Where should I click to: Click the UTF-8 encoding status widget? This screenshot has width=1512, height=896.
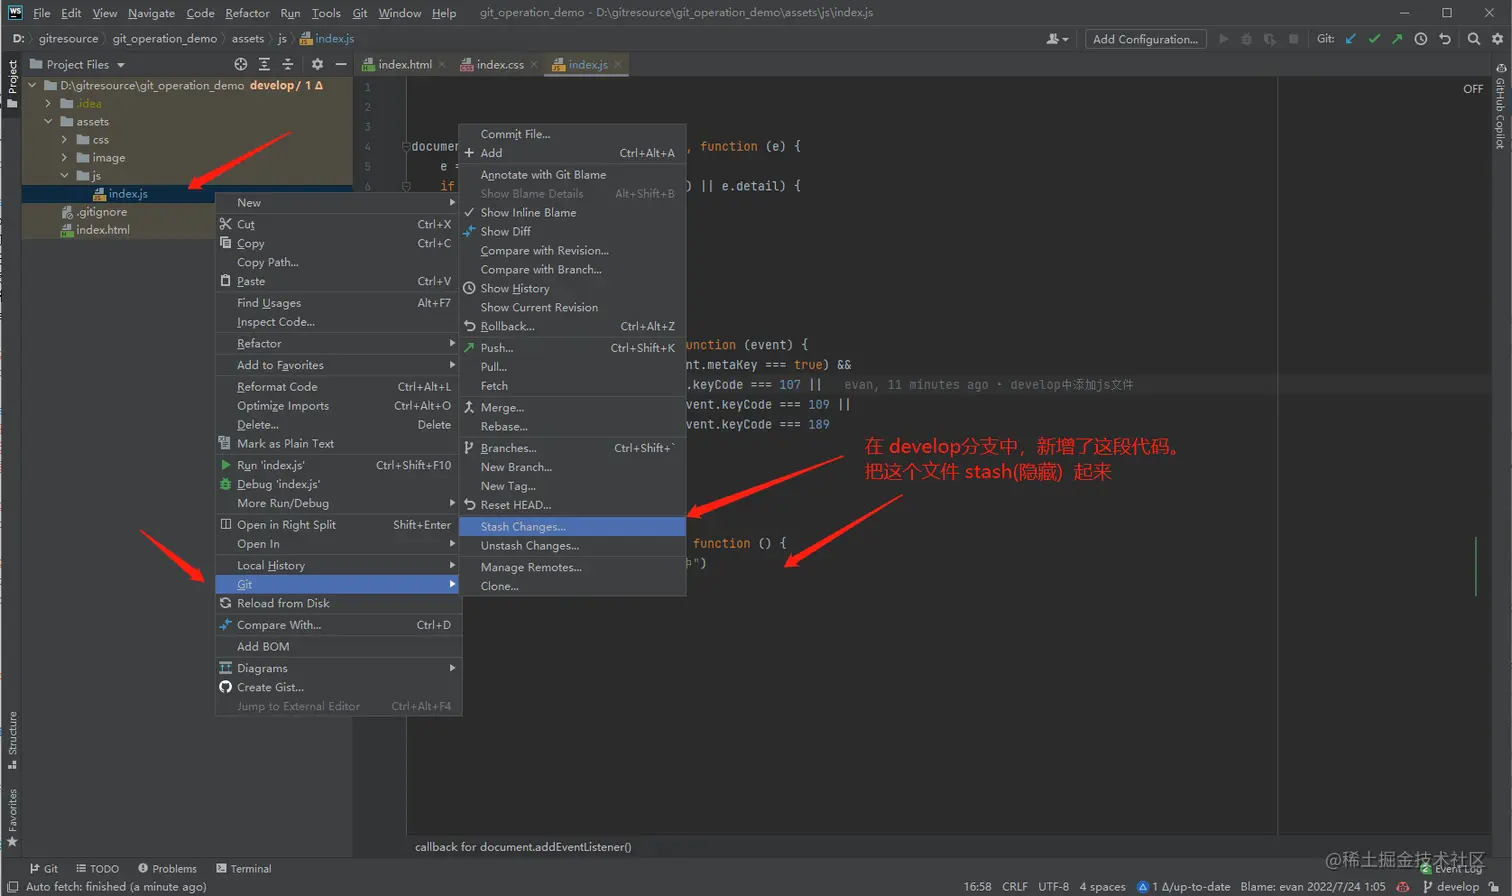coord(1053,886)
